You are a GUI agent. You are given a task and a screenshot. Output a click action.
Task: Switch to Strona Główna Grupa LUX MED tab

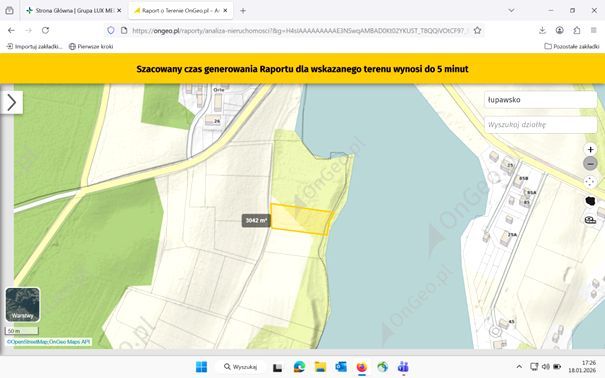(69, 11)
